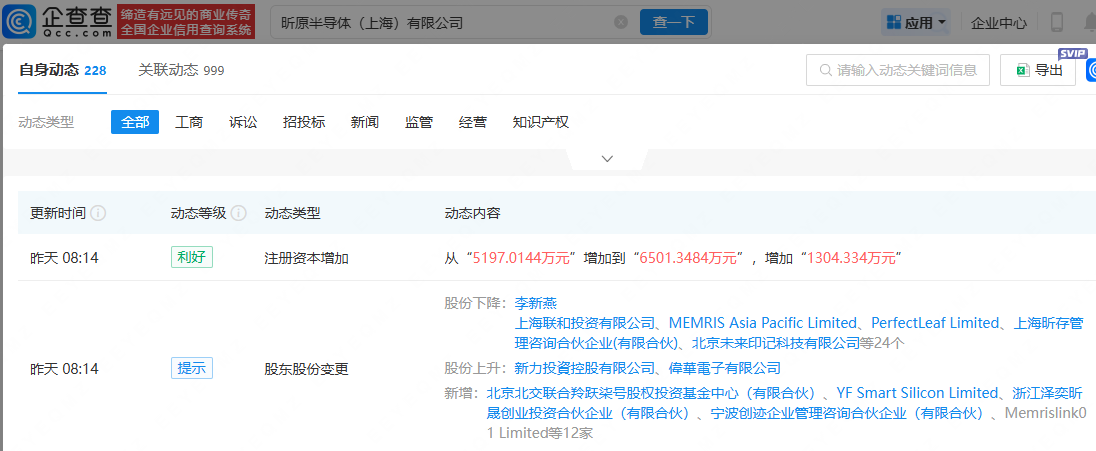
Task: Select the 监管 filter type
Action: point(419,122)
